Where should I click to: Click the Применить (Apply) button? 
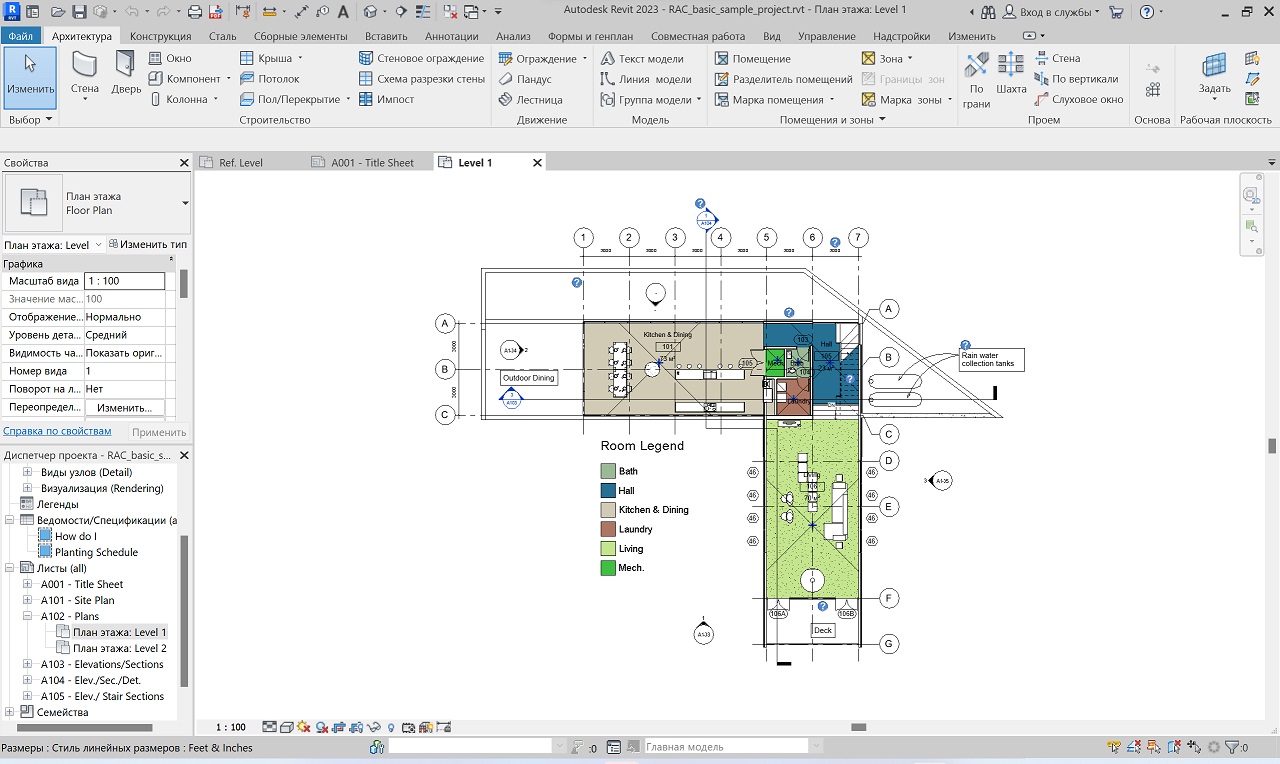click(159, 432)
